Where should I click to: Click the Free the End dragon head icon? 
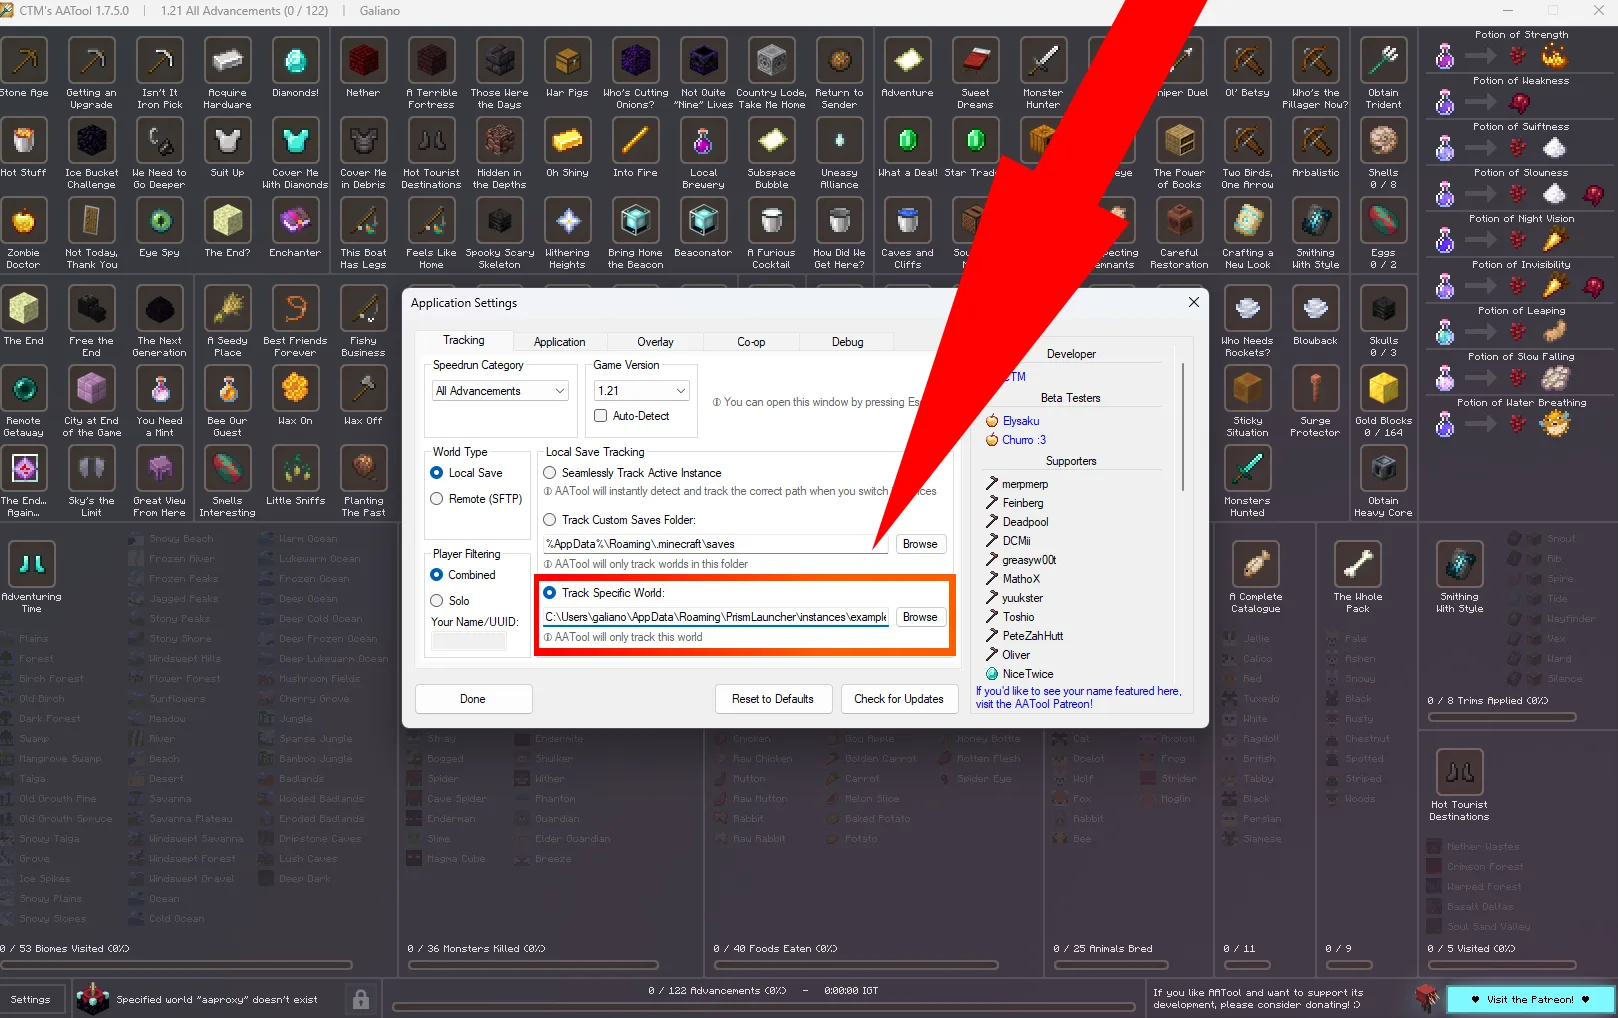92,309
